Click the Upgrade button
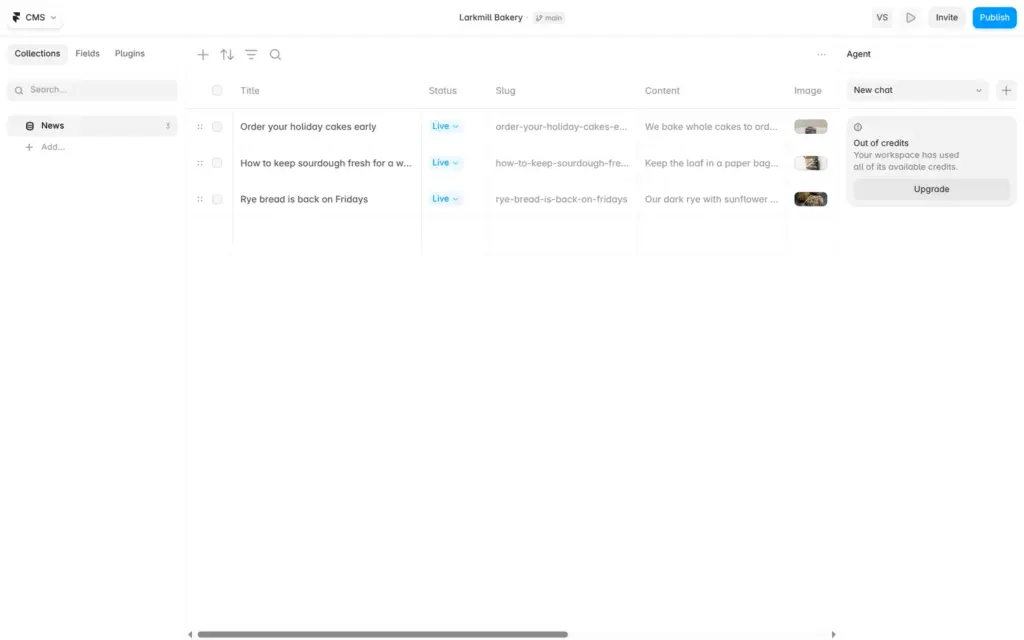This screenshot has width=1024, height=640. pyautogui.click(x=931, y=189)
